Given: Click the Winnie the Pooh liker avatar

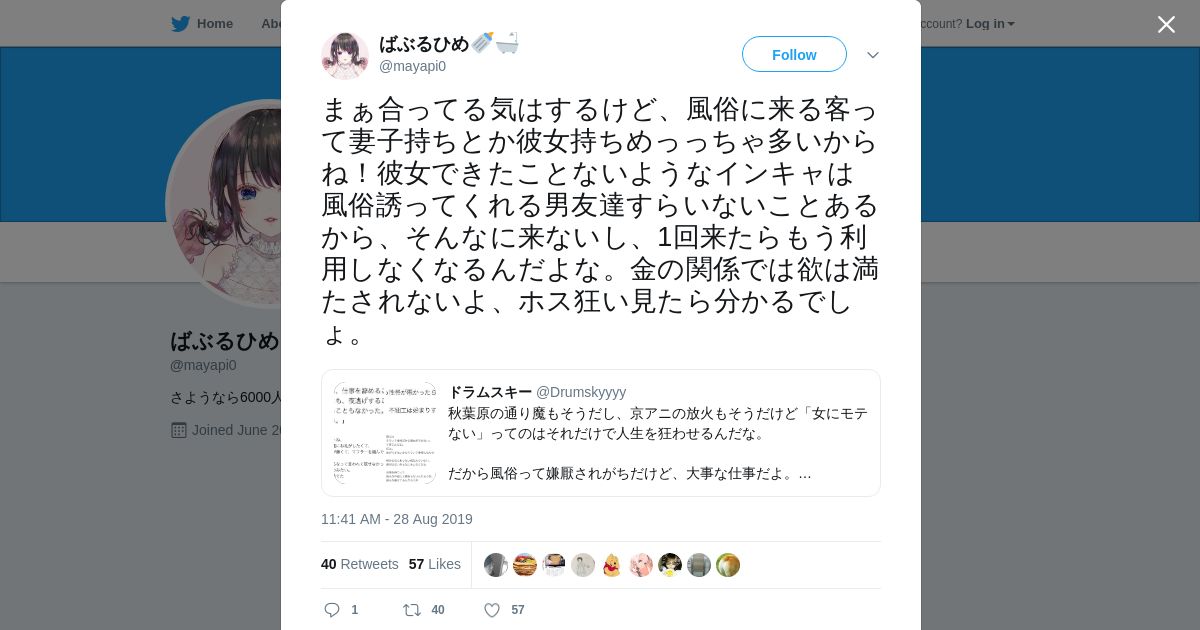Looking at the screenshot, I should pos(612,565).
